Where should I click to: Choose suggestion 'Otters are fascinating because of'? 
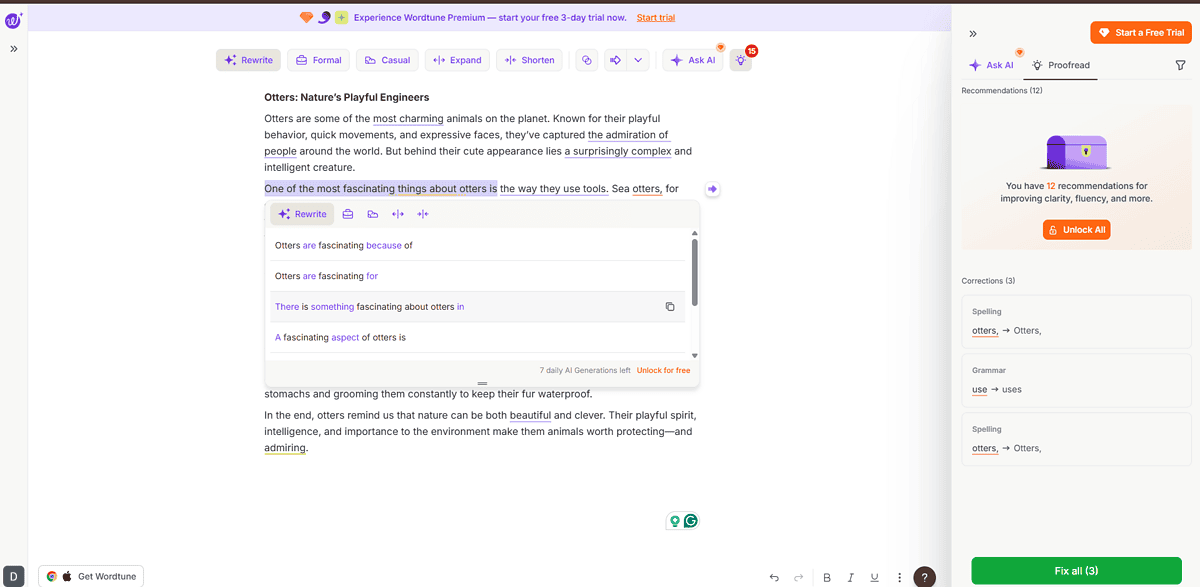[x=478, y=245]
